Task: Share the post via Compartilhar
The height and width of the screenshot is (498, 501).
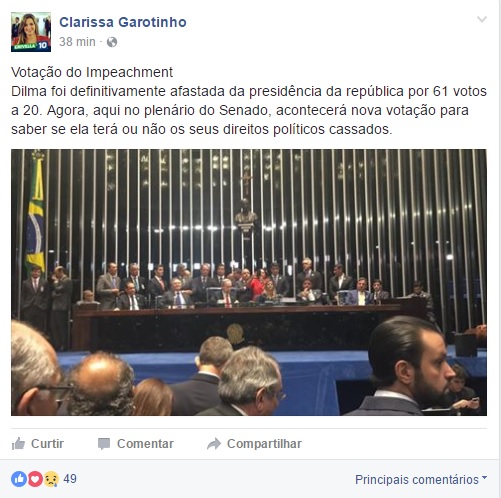Action: pos(254,444)
